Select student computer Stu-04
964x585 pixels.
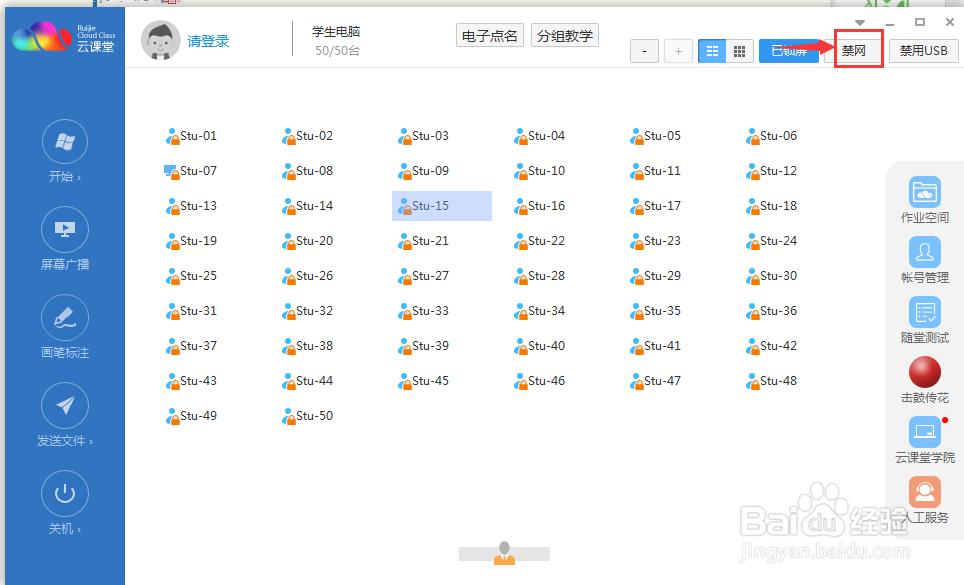pyautogui.click(x=539, y=136)
